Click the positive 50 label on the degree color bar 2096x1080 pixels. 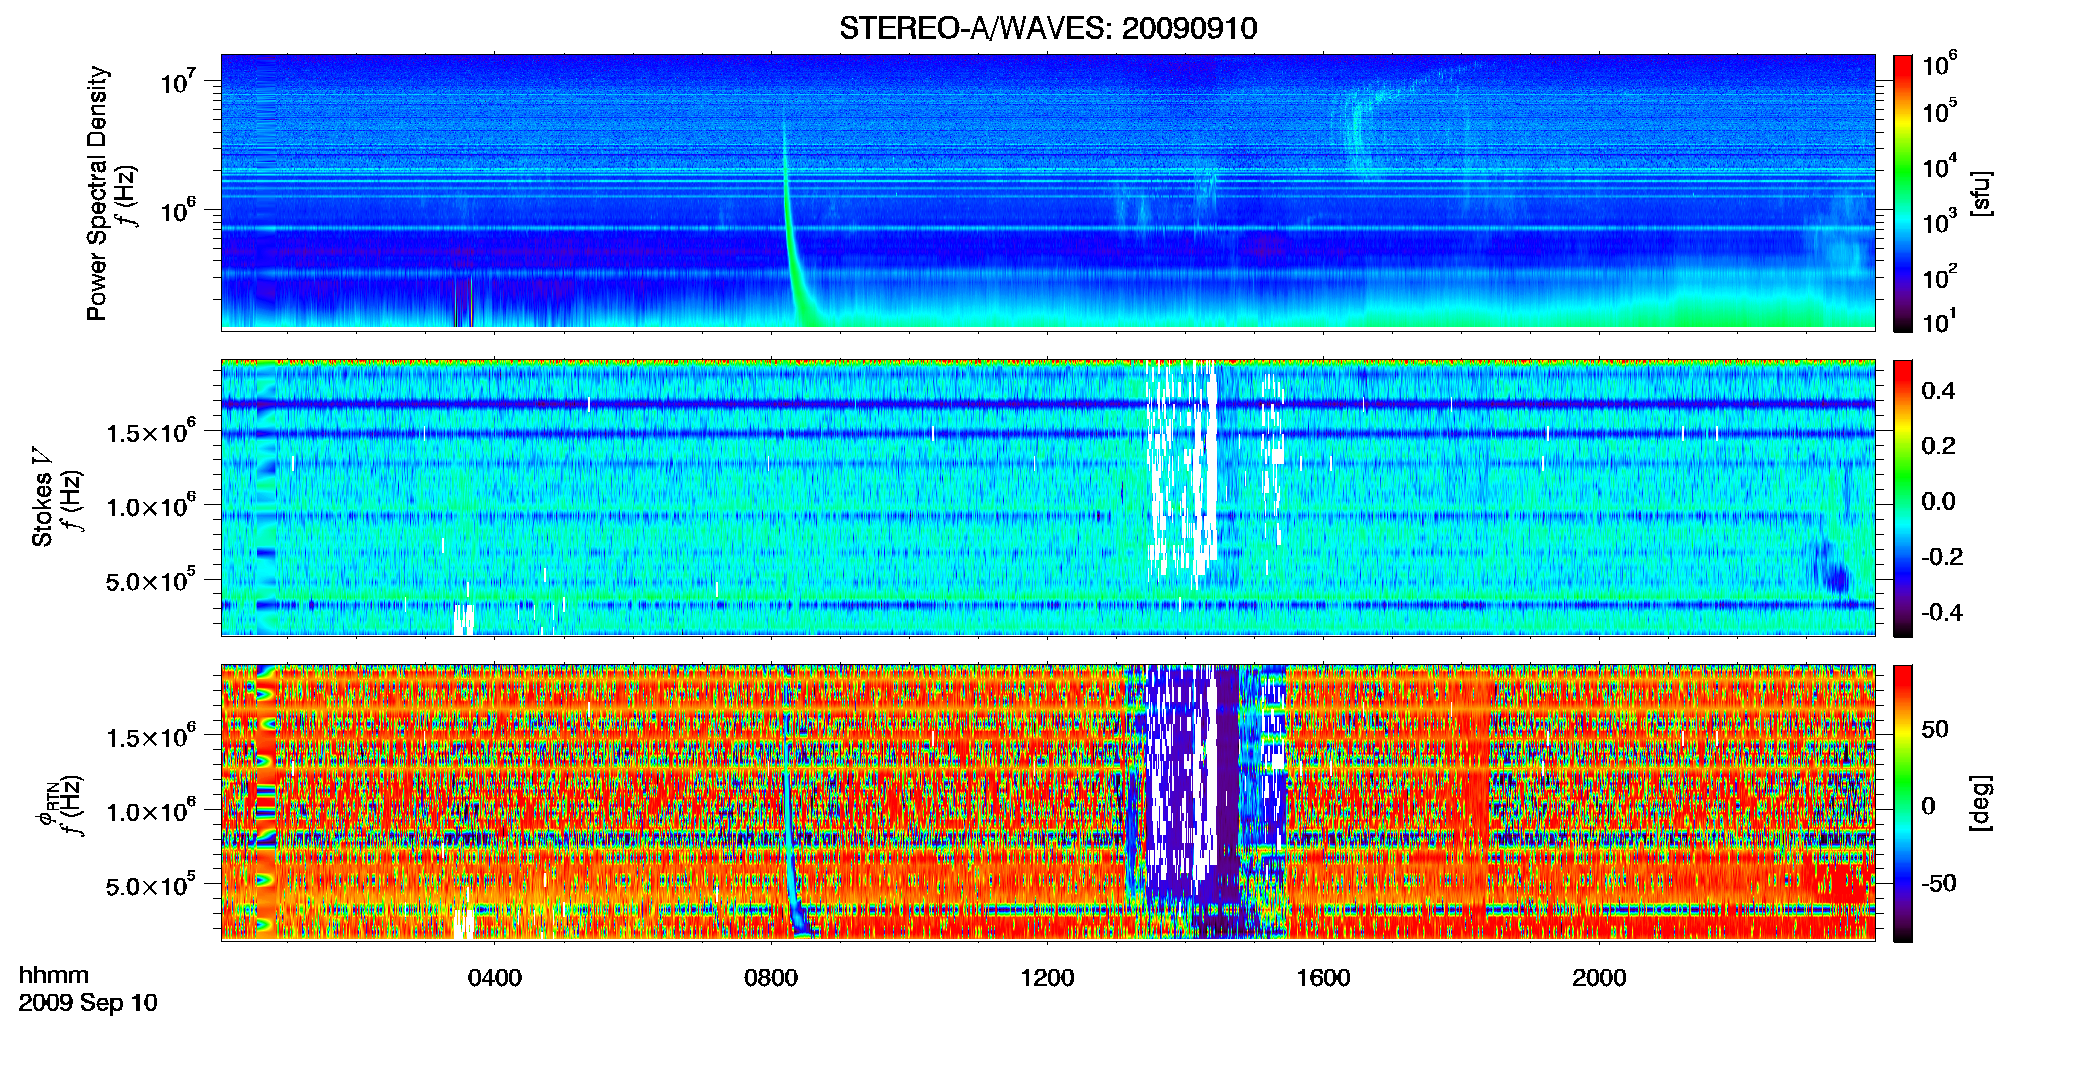(1935, 729)
